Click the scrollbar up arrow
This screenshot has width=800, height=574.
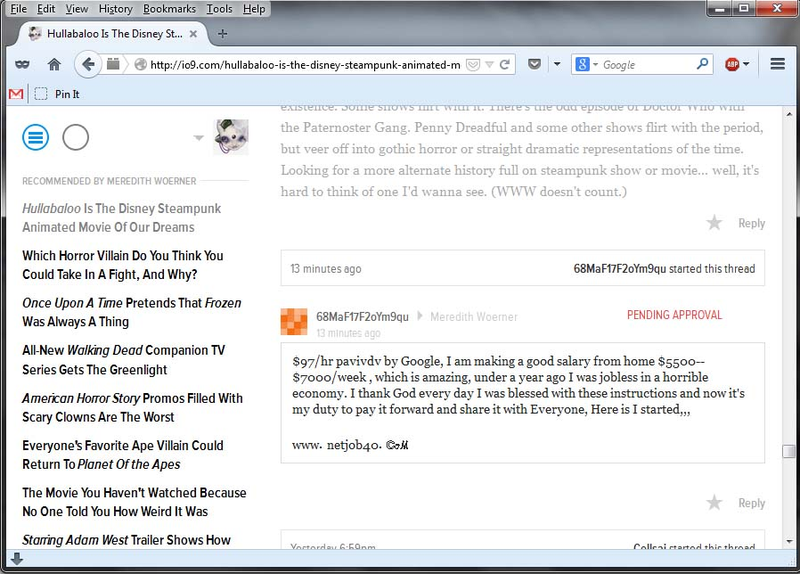[x=789, y=114]
